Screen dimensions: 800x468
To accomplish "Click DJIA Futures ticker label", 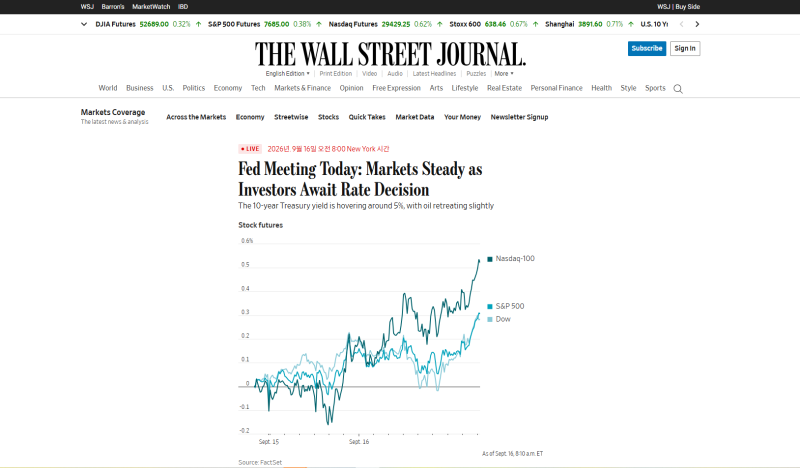I will coord(116,24).
